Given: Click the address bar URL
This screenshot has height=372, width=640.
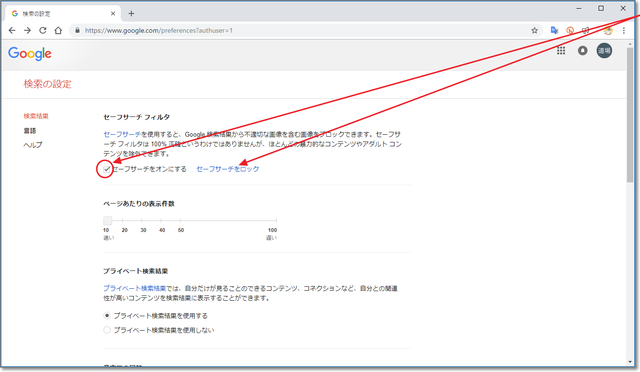Looking at the screenshot, I should tap(159, 31).
